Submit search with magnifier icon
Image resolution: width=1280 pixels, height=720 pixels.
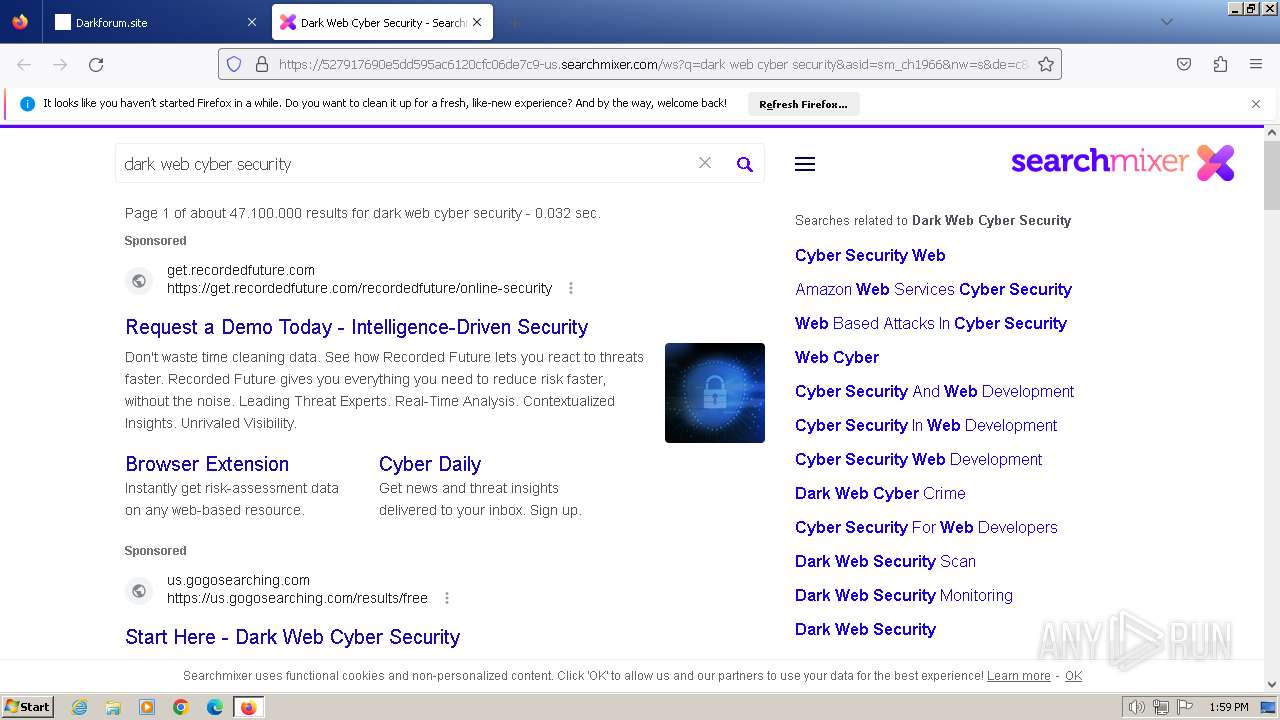tap(745, 164)
